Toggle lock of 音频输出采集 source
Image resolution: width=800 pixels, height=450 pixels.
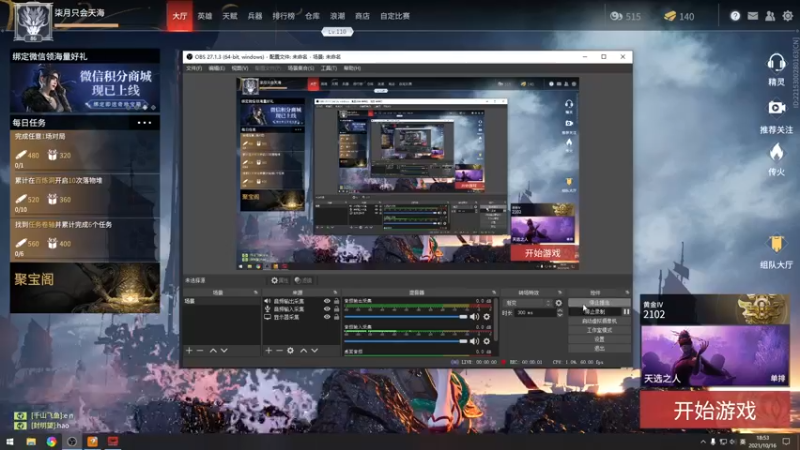click(x=336, y=301)
